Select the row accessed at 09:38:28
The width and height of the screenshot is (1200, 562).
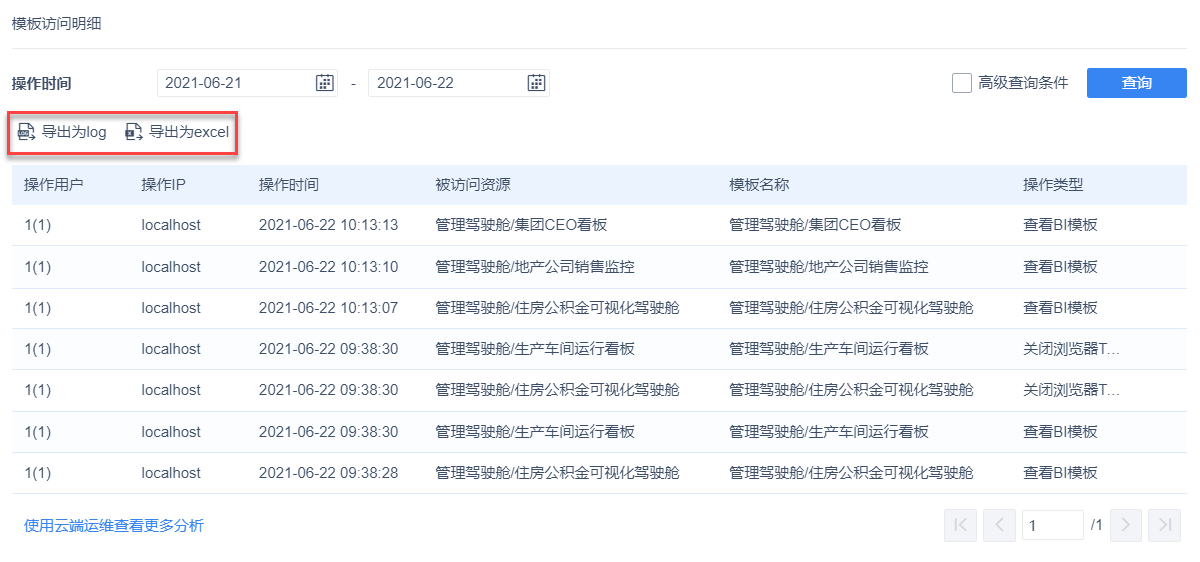(599, 473)
